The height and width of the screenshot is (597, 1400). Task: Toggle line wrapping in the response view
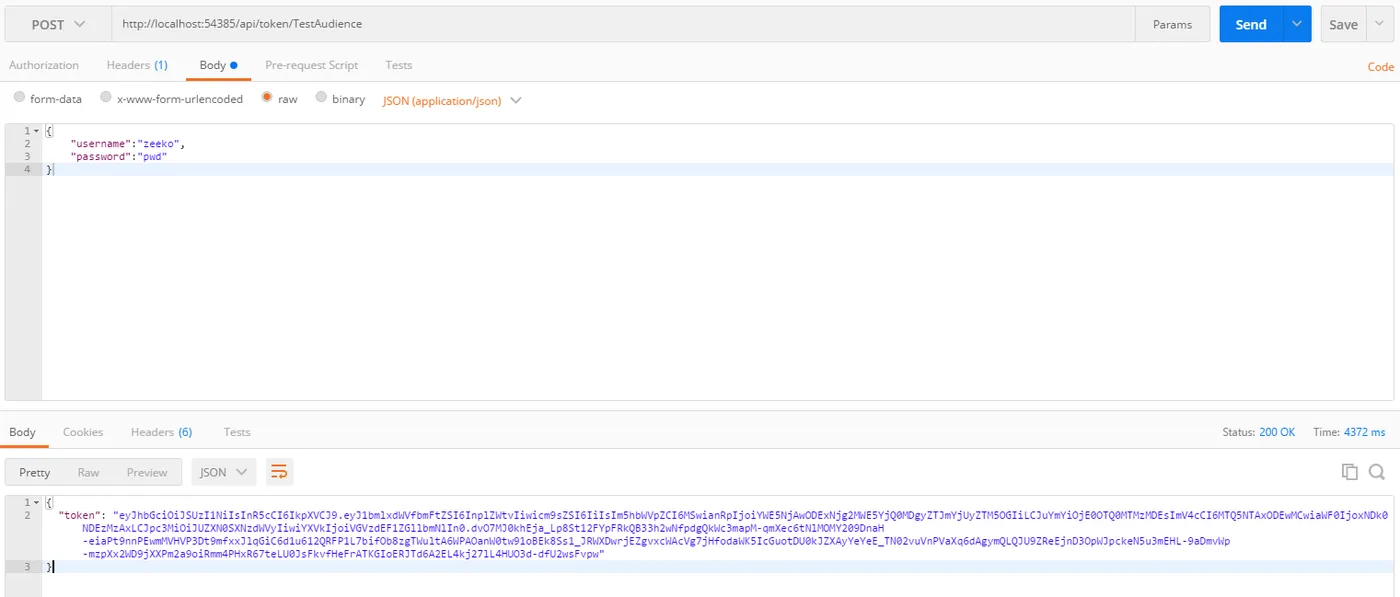point(279,472)
